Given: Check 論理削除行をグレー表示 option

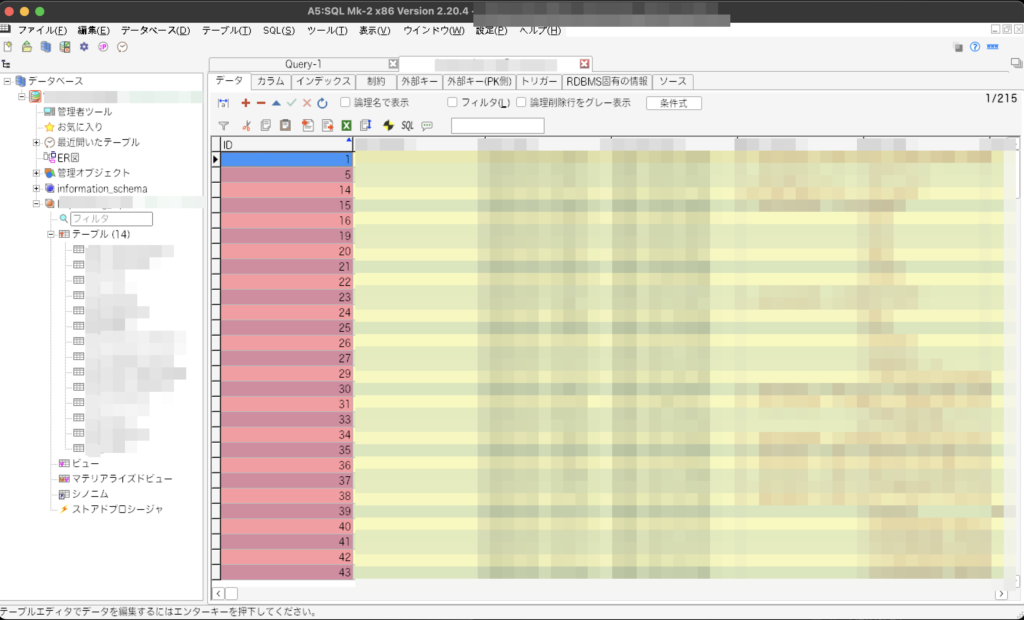Looking at the screenshot, I should (x=521, y=103).
